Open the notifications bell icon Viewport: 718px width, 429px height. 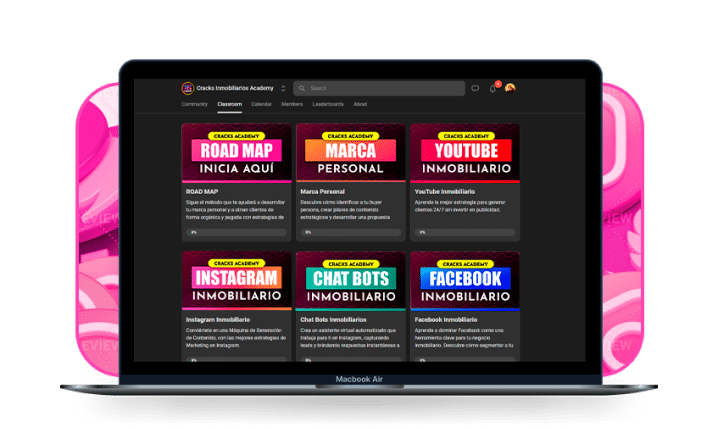[x=493, y=88]
